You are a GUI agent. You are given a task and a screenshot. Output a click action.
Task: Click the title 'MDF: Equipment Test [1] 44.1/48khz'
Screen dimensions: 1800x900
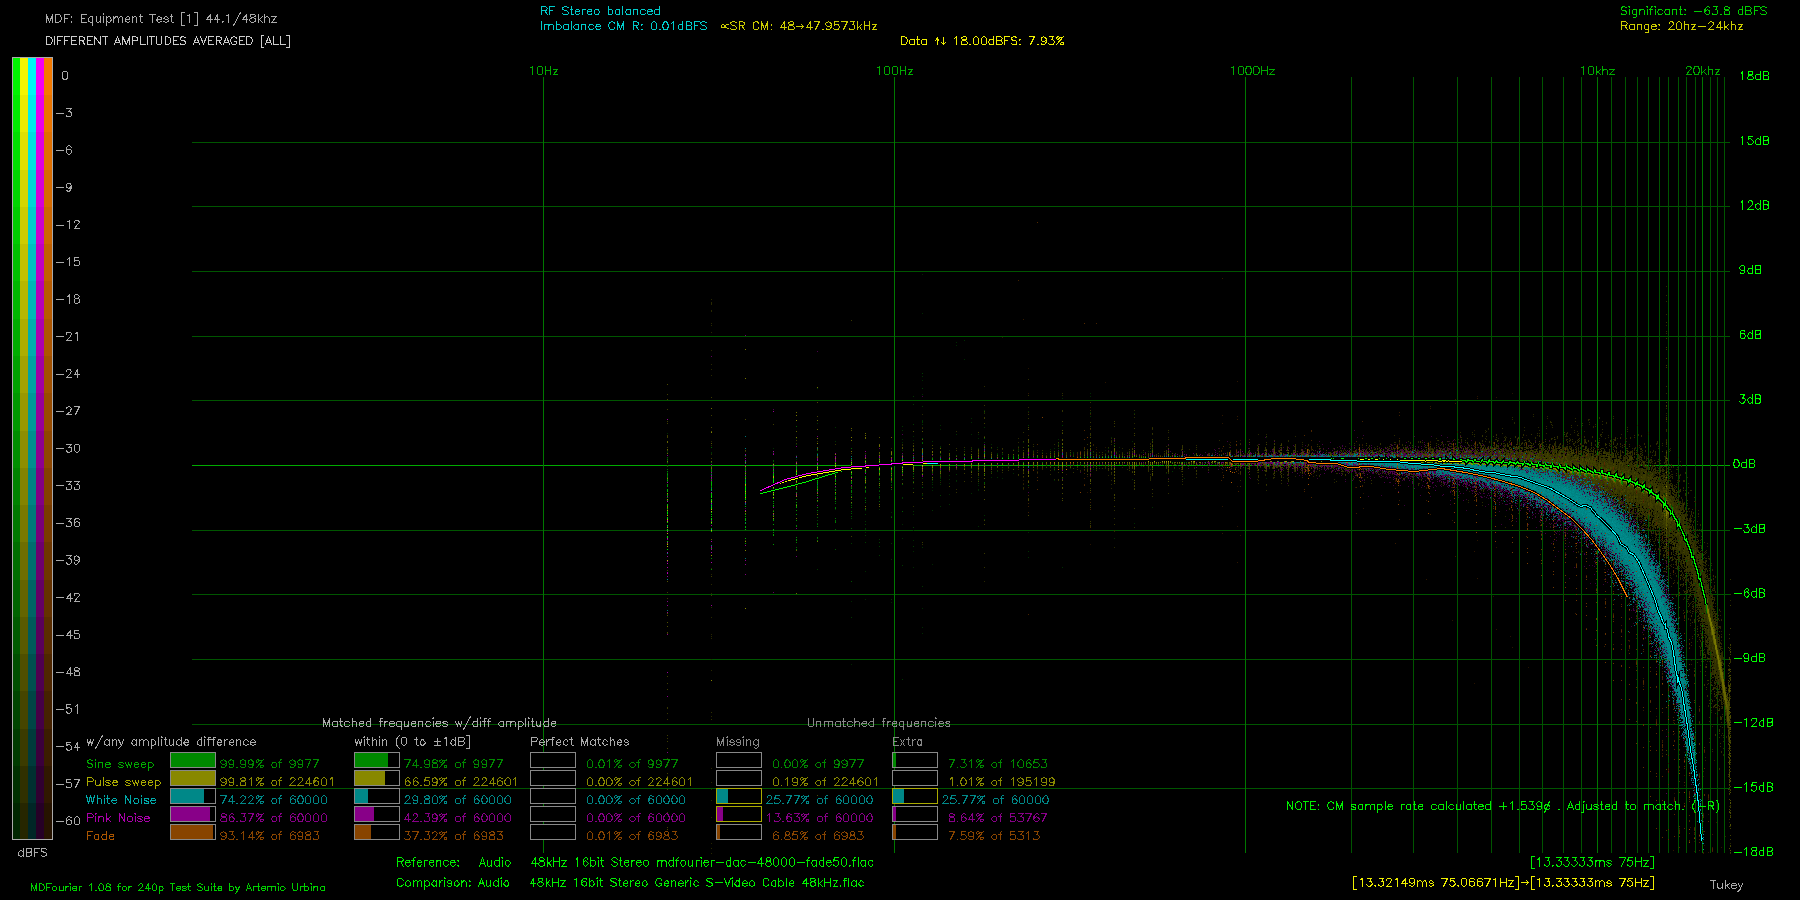(x=161, y=19)
